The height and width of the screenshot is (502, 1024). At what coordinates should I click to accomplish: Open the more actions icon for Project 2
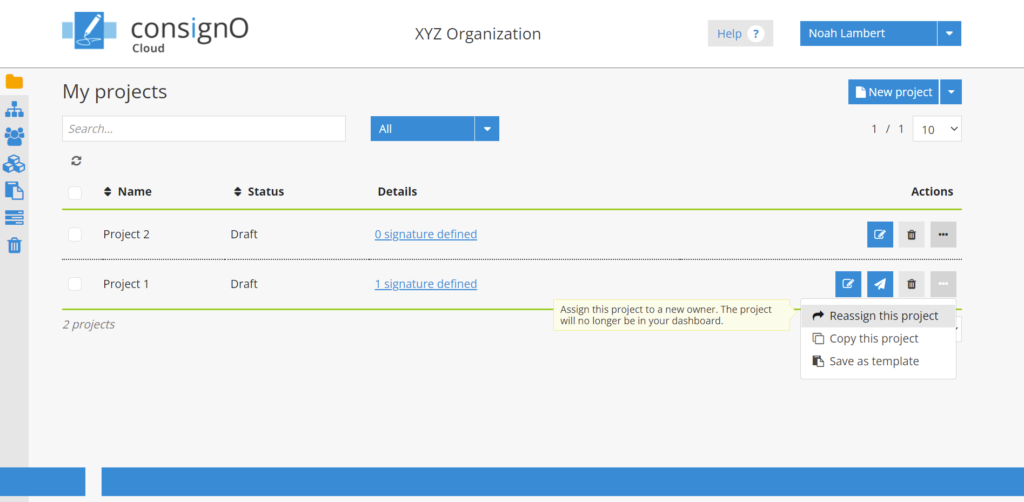tap(943, 235)
